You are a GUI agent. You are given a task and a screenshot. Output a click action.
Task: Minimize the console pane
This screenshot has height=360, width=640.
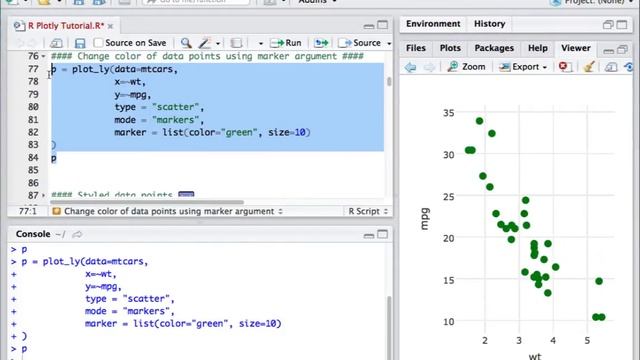click(369, 236)
